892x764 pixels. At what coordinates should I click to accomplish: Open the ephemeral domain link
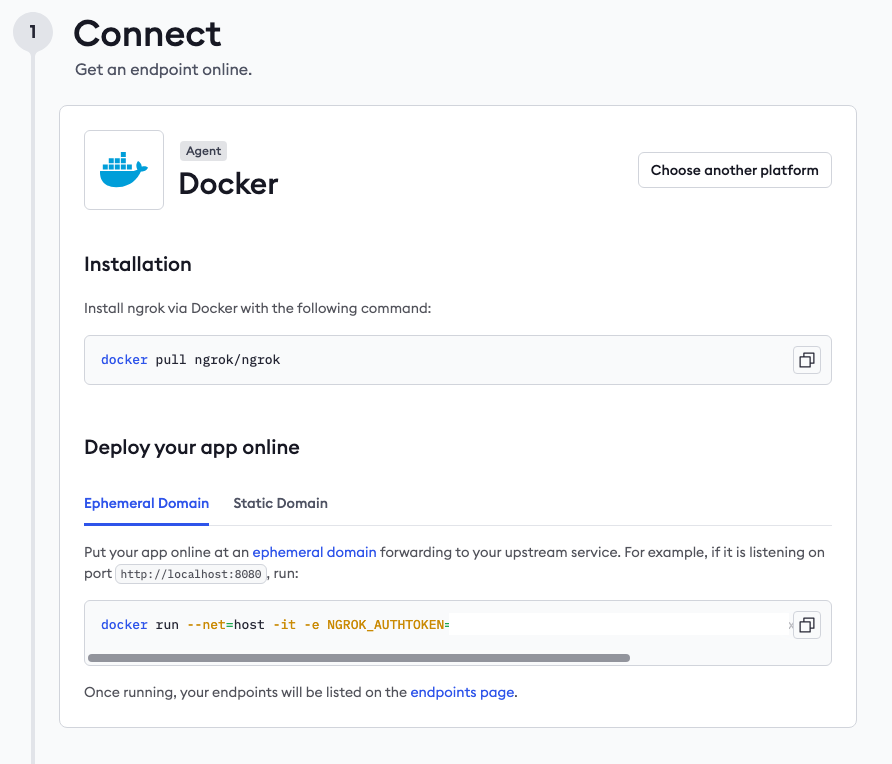point(314,552)
